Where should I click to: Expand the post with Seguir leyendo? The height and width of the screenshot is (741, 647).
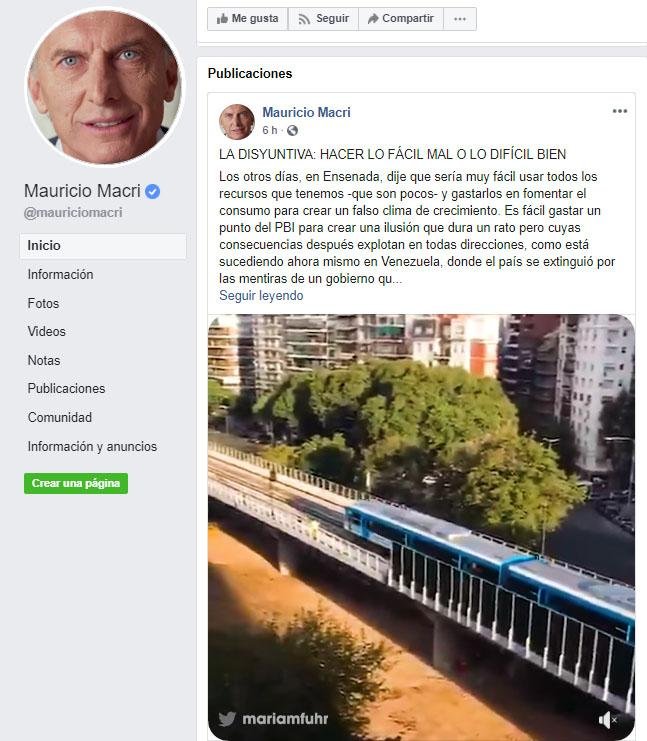tap(261, 295)
